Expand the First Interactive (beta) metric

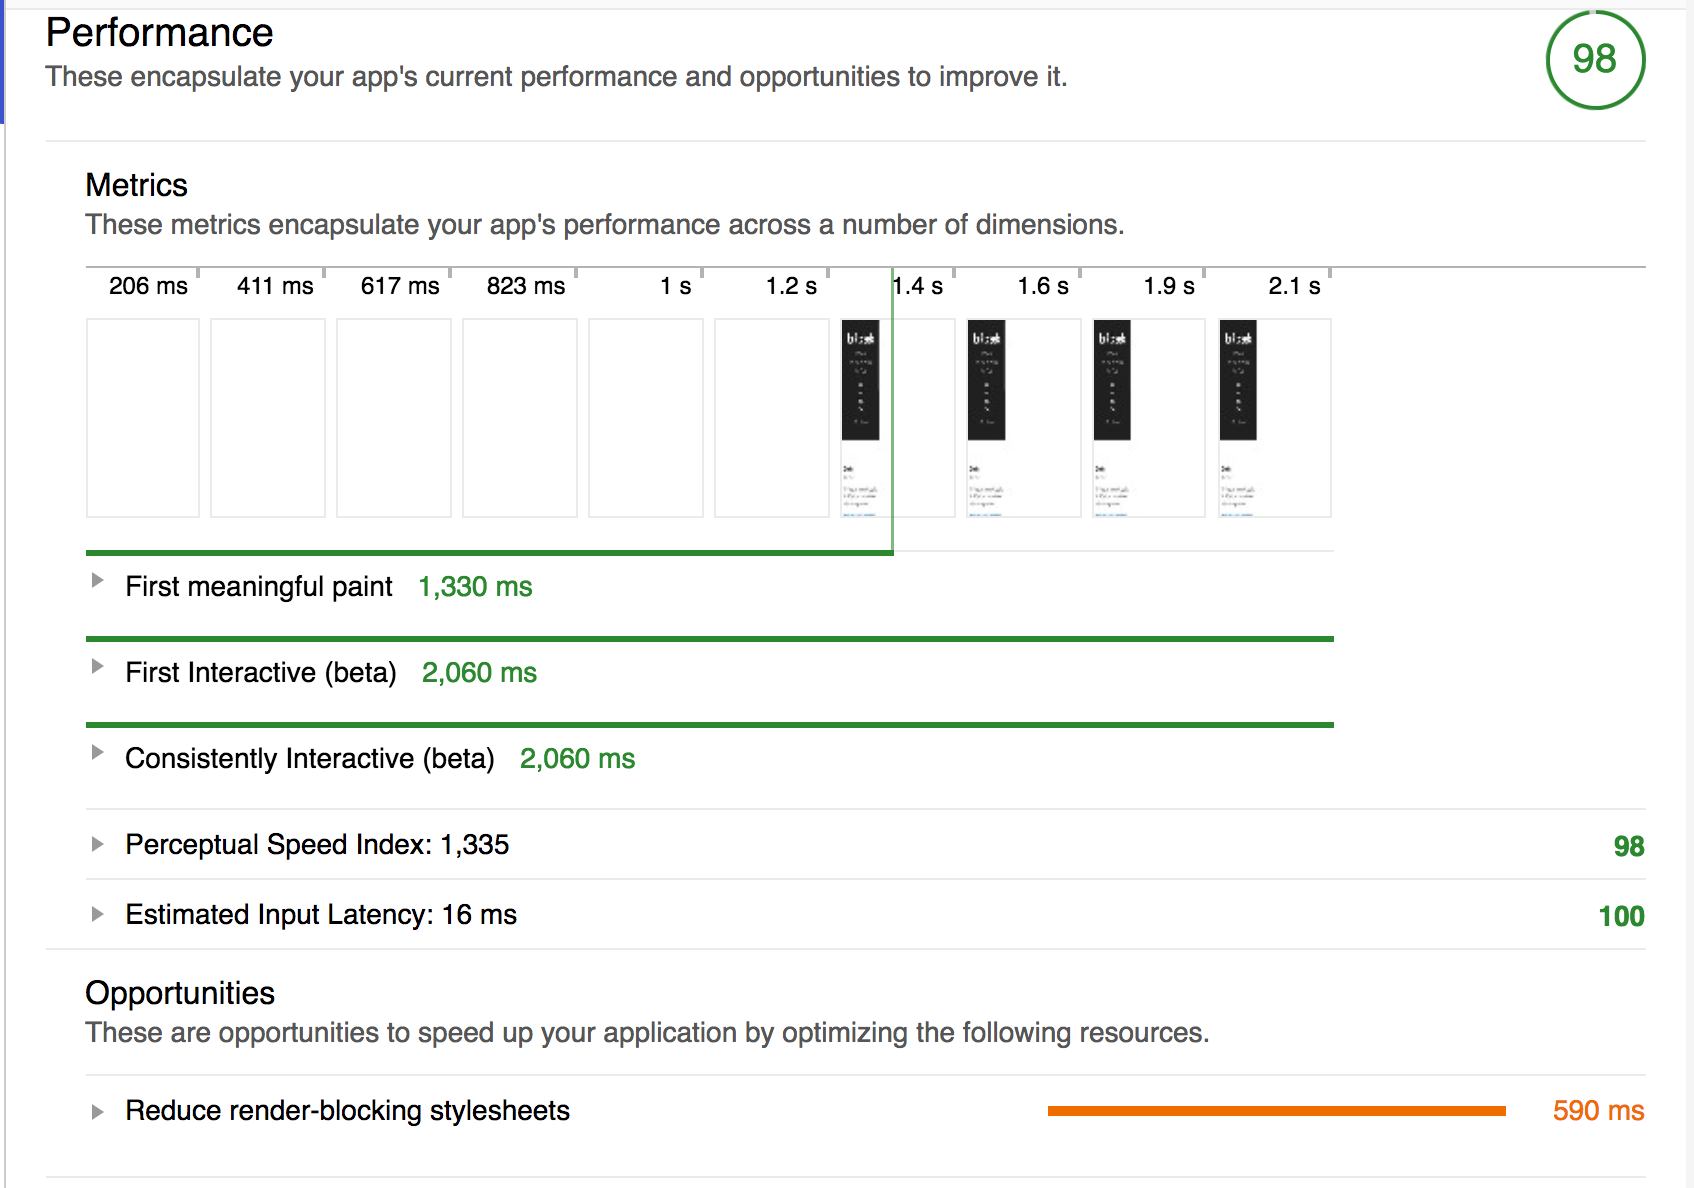click(97, 666)
